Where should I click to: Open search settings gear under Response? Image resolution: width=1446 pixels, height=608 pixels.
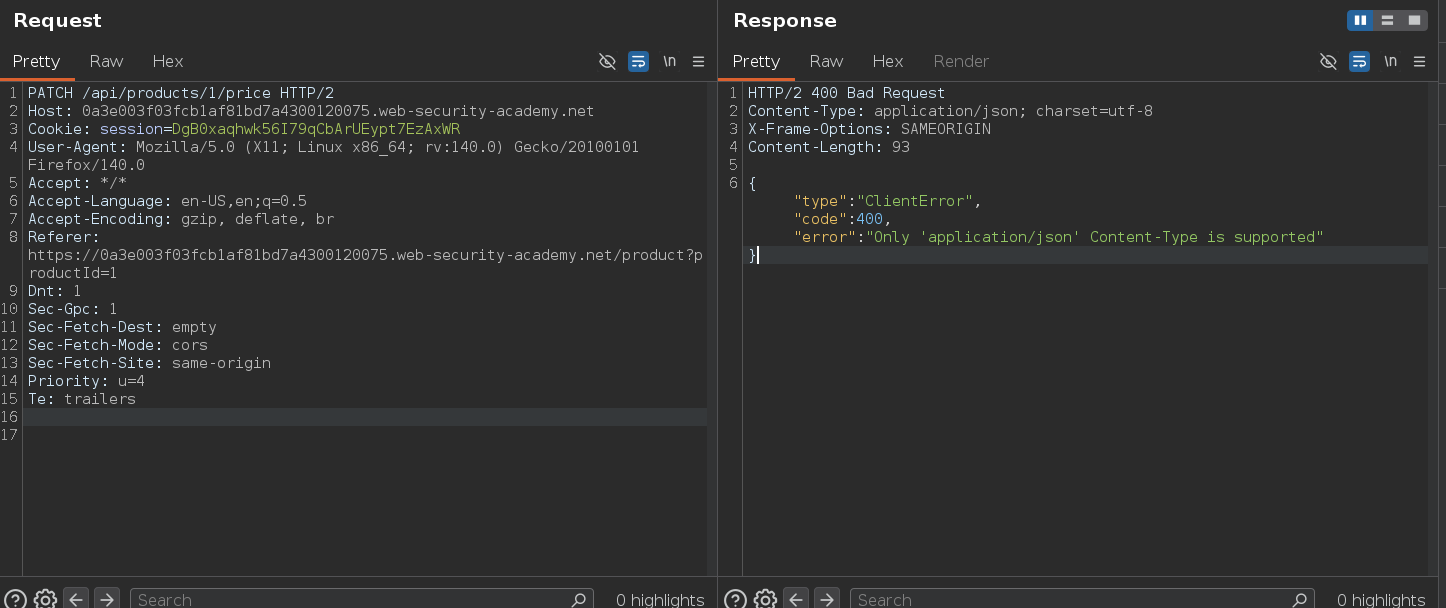pos(765,599)
